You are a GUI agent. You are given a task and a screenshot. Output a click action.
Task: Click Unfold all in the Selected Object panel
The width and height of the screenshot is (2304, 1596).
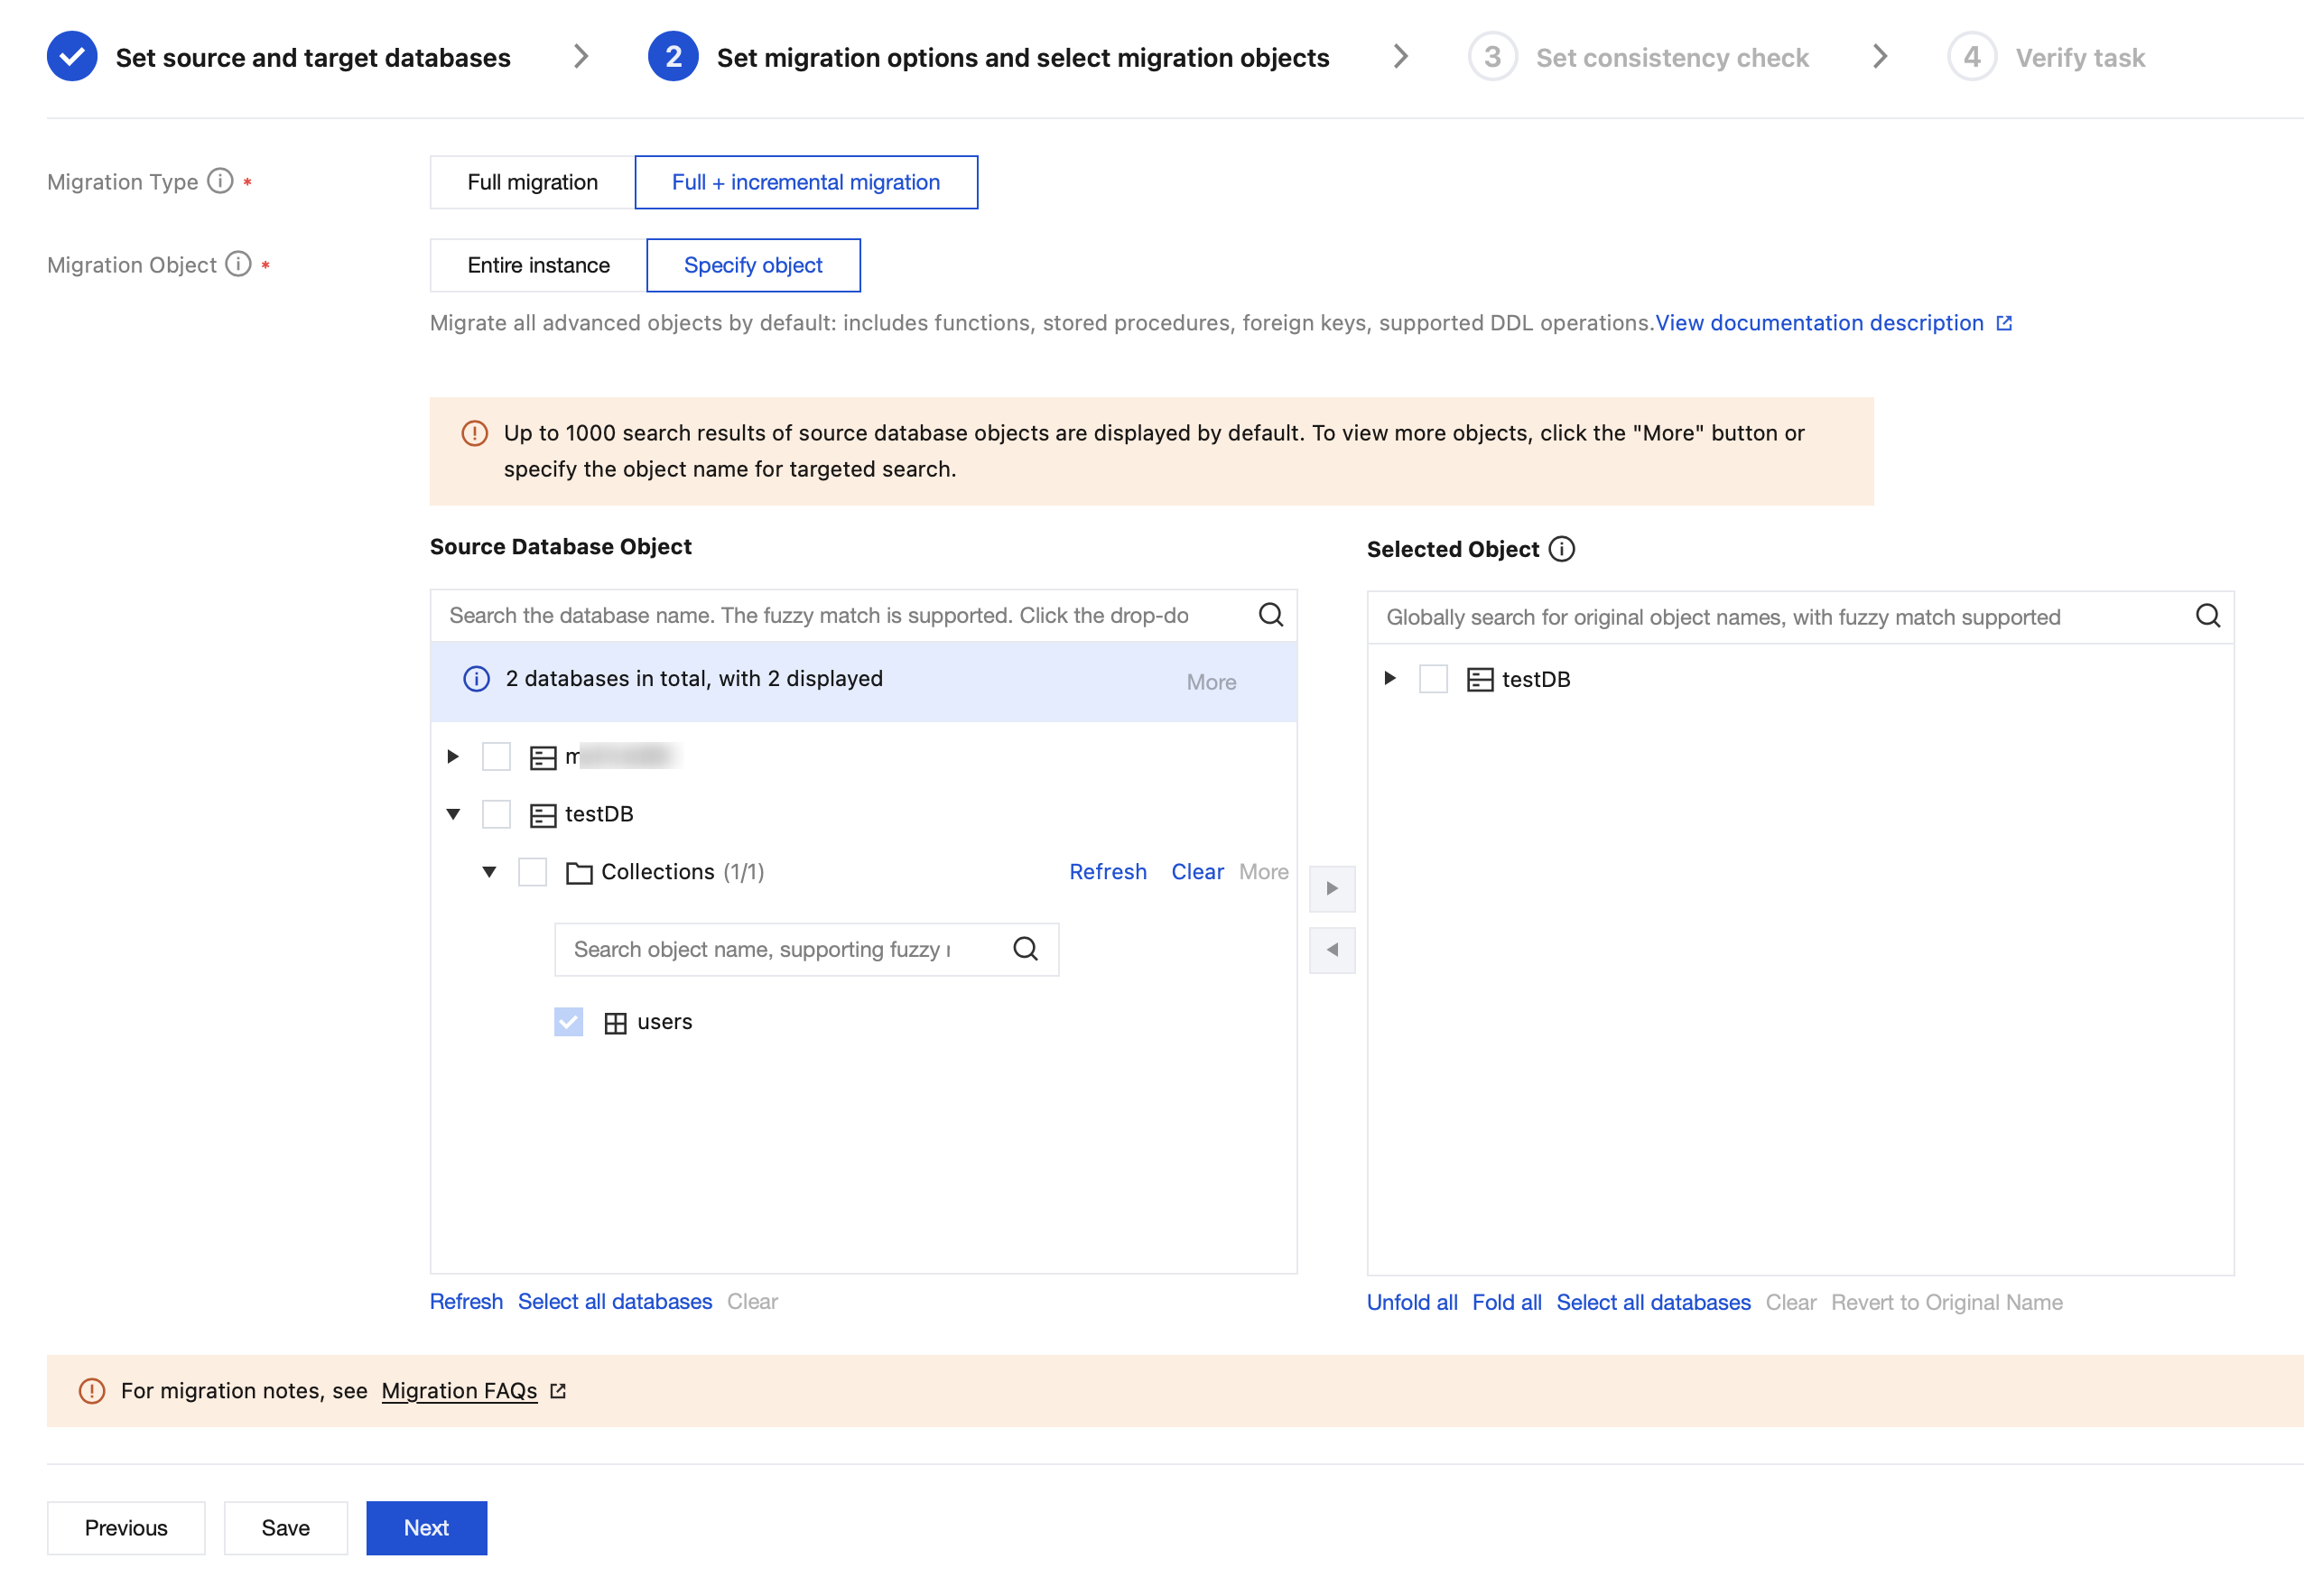pyautogui.click(x=1411, y=1302)
